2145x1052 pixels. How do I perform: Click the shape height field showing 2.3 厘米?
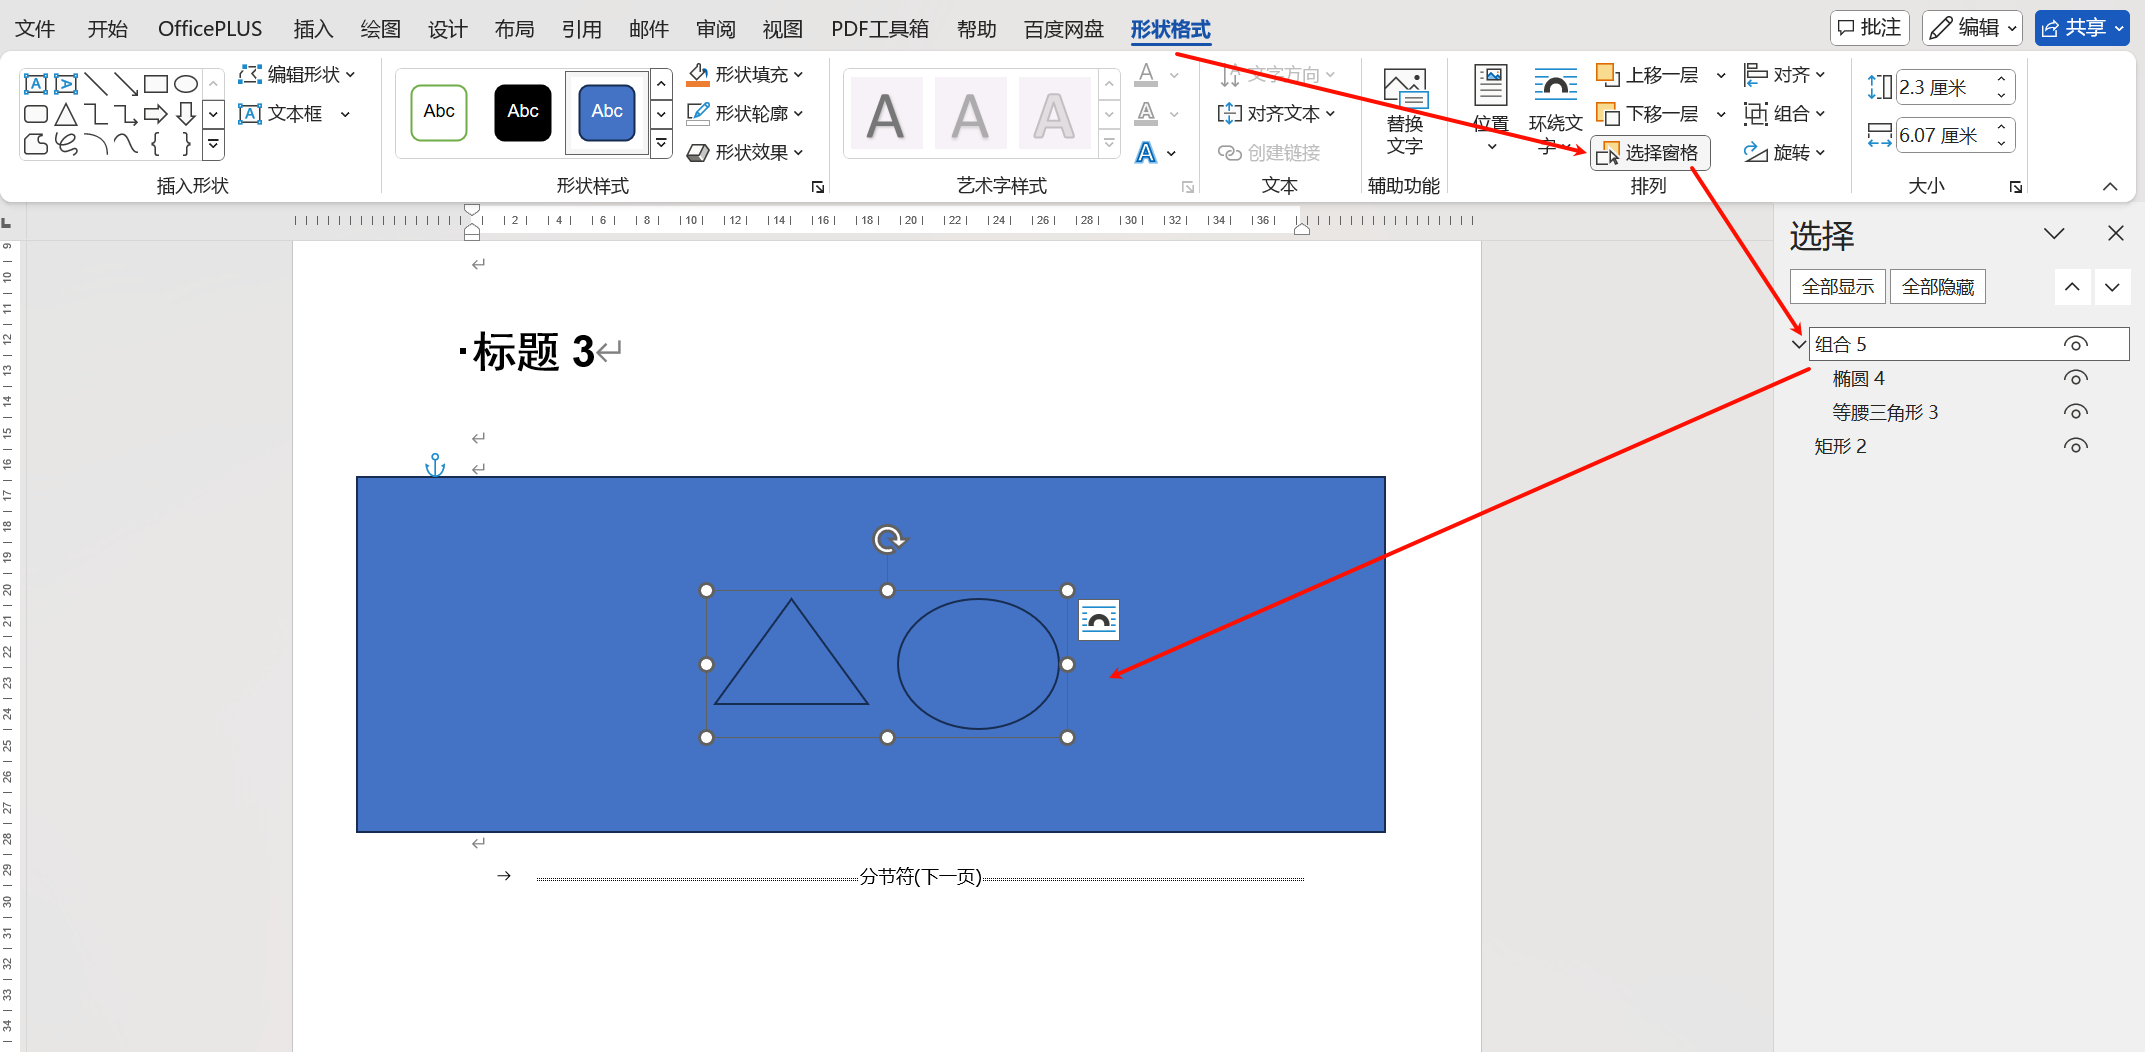coord(1943,88)
